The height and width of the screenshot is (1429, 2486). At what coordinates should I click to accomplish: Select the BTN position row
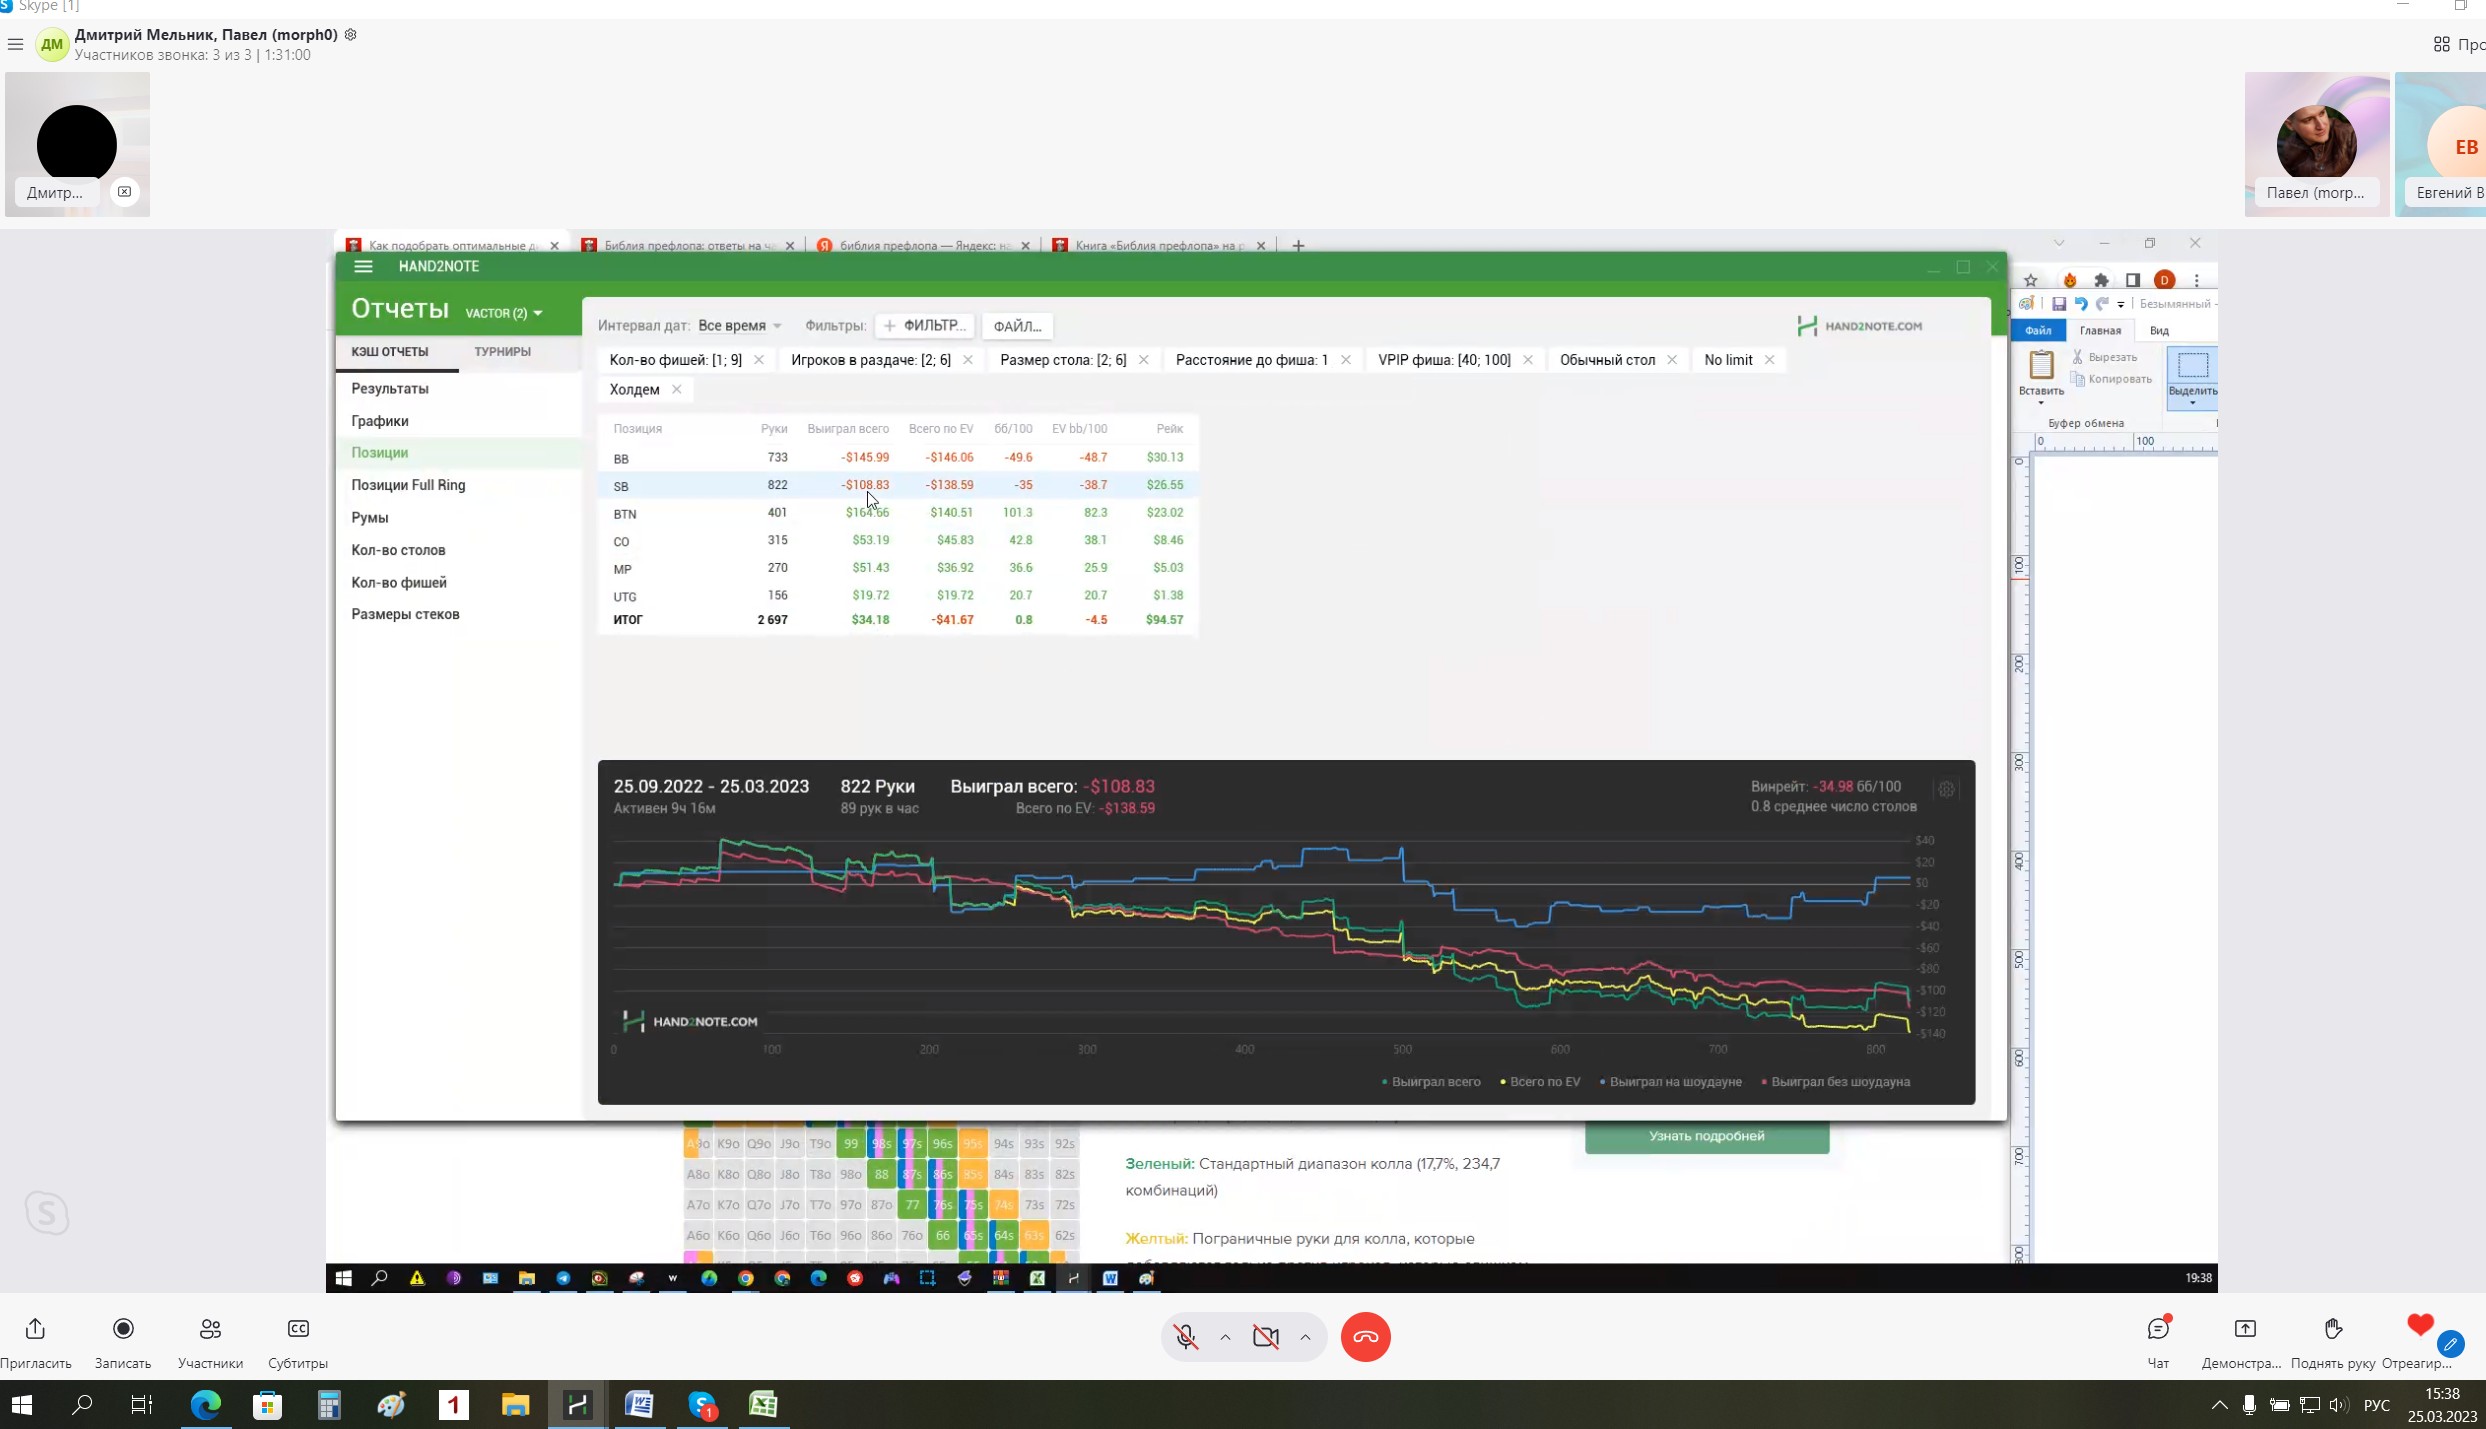coord(898,513)
